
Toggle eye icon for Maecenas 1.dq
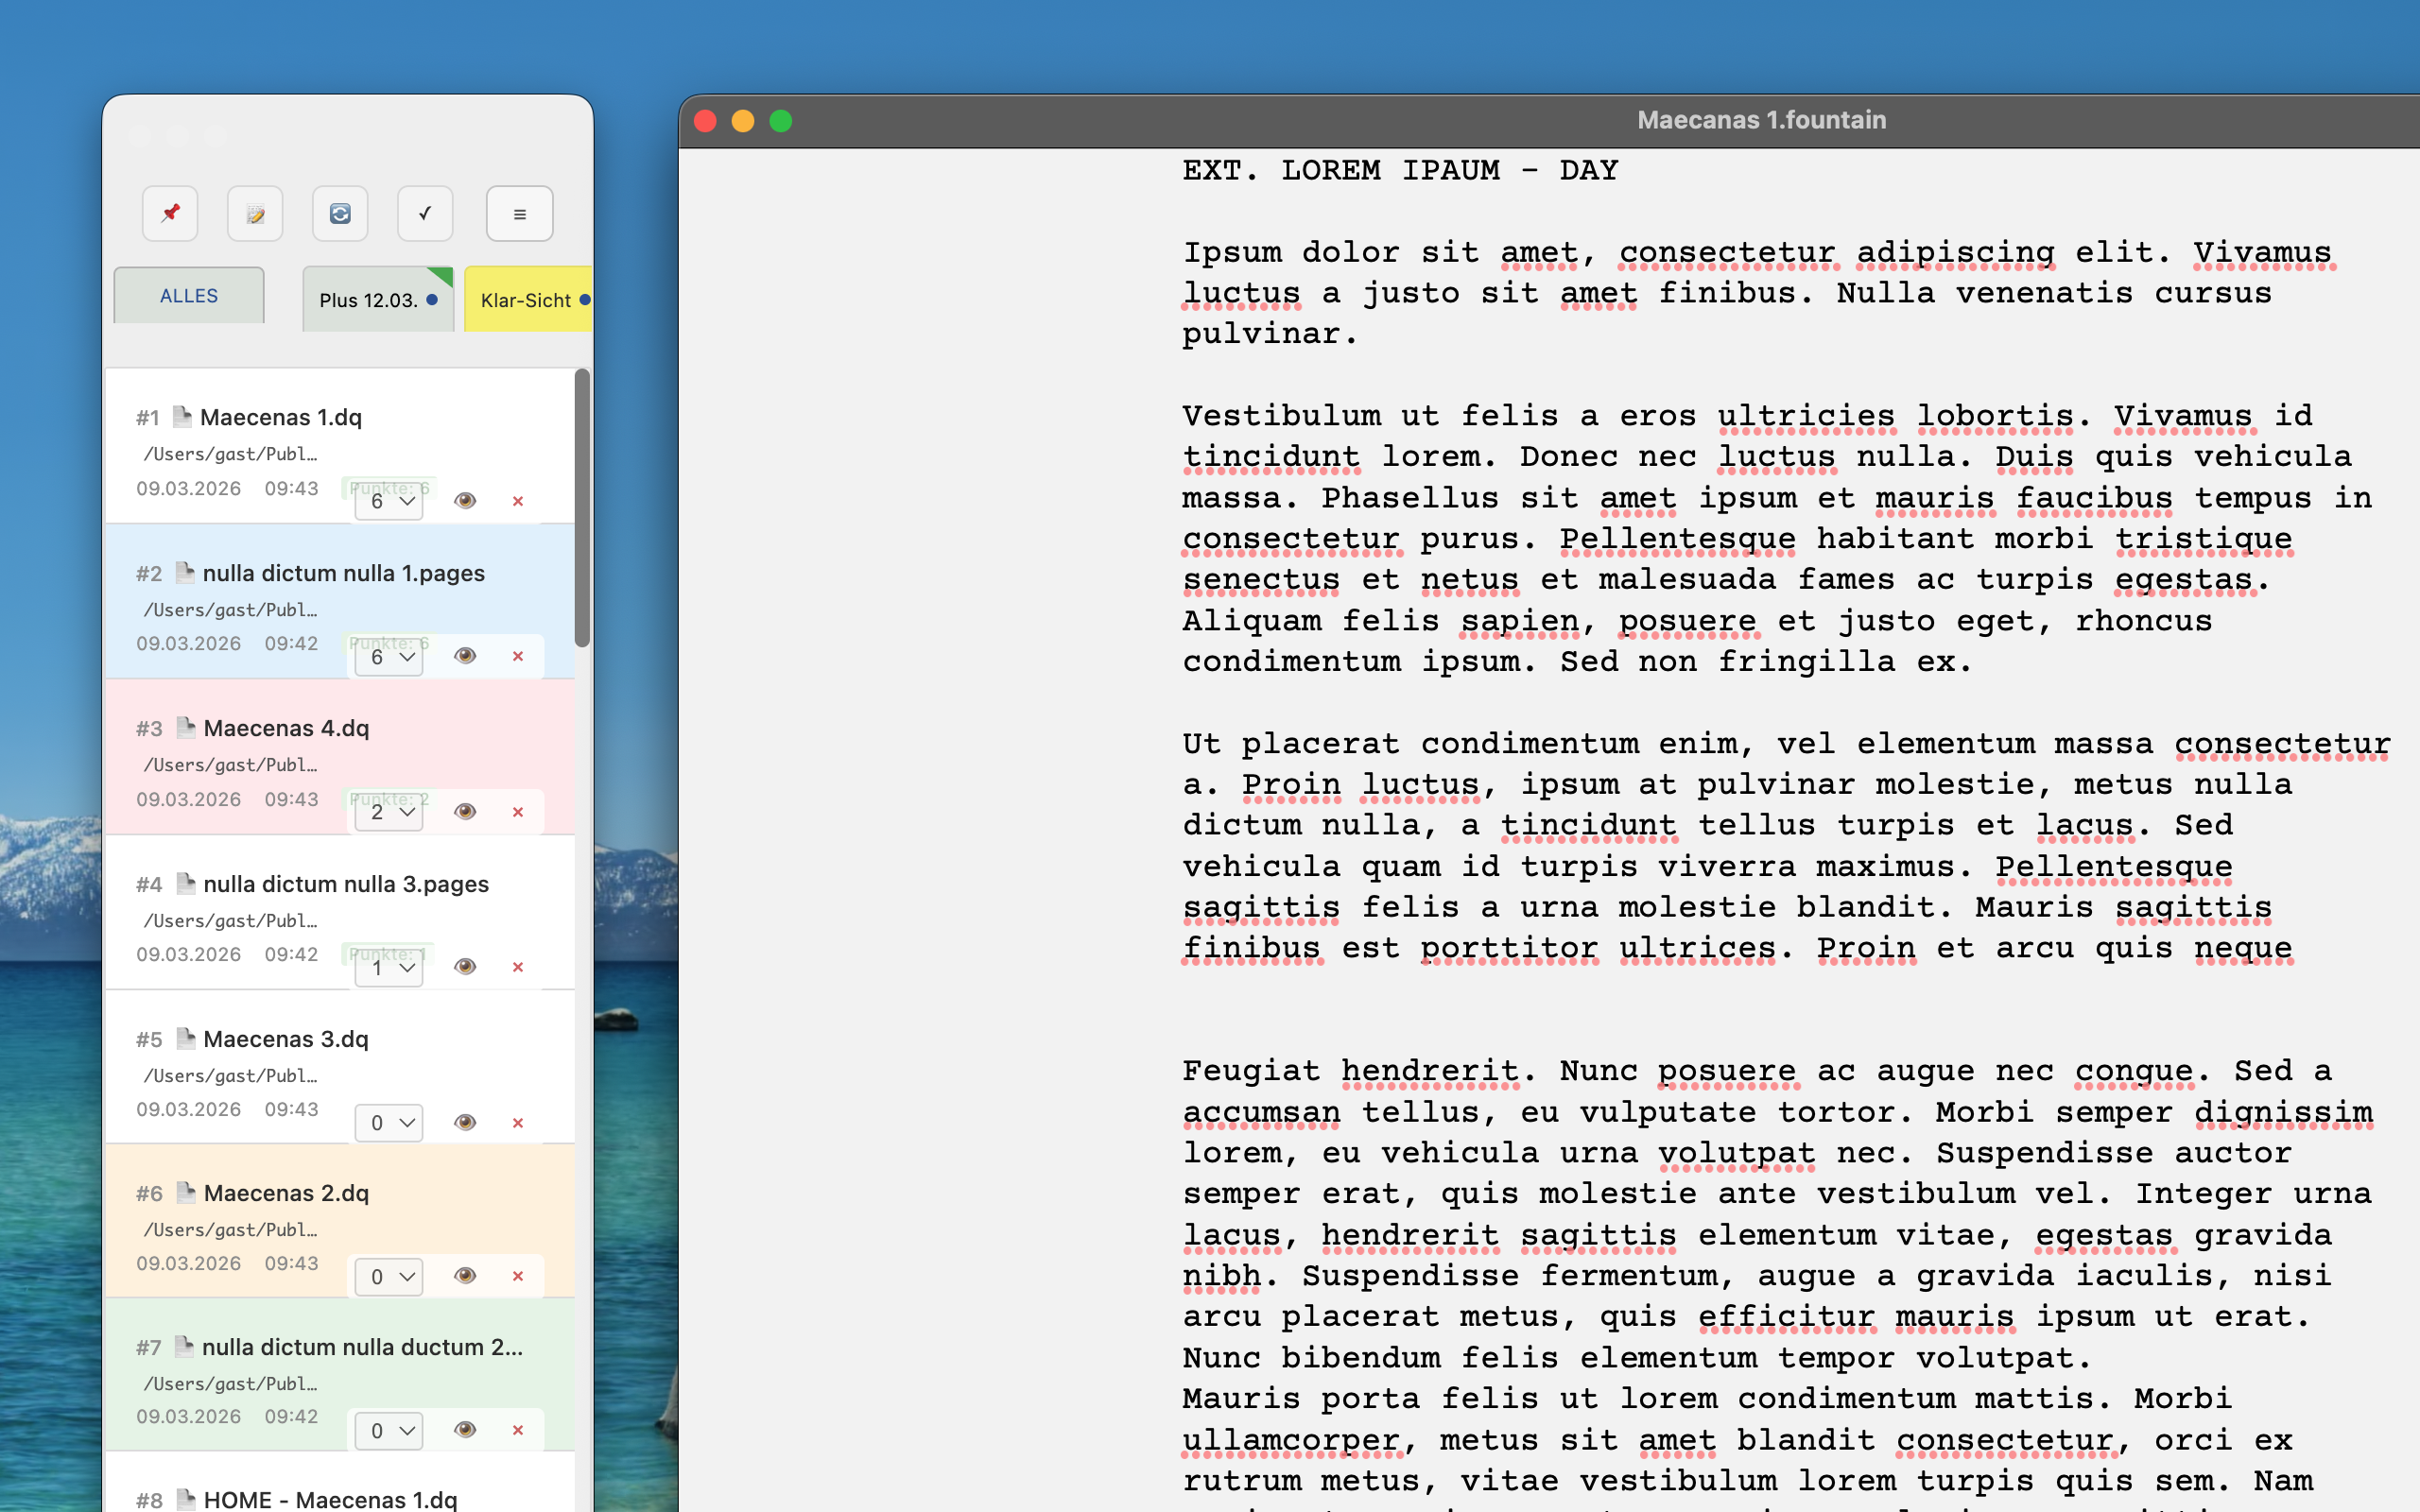465,501
